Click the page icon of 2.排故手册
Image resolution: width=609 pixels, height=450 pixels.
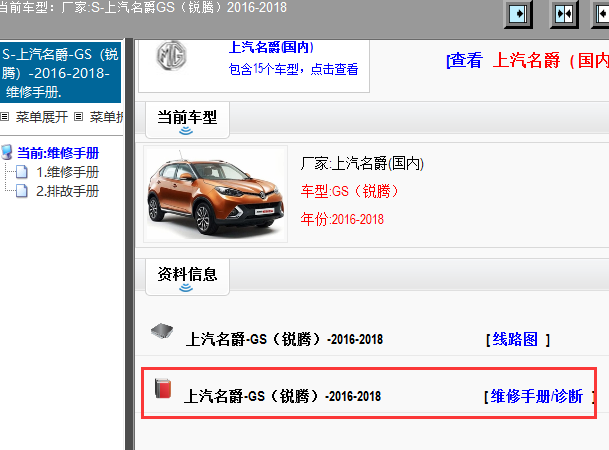tap(22, 191)
